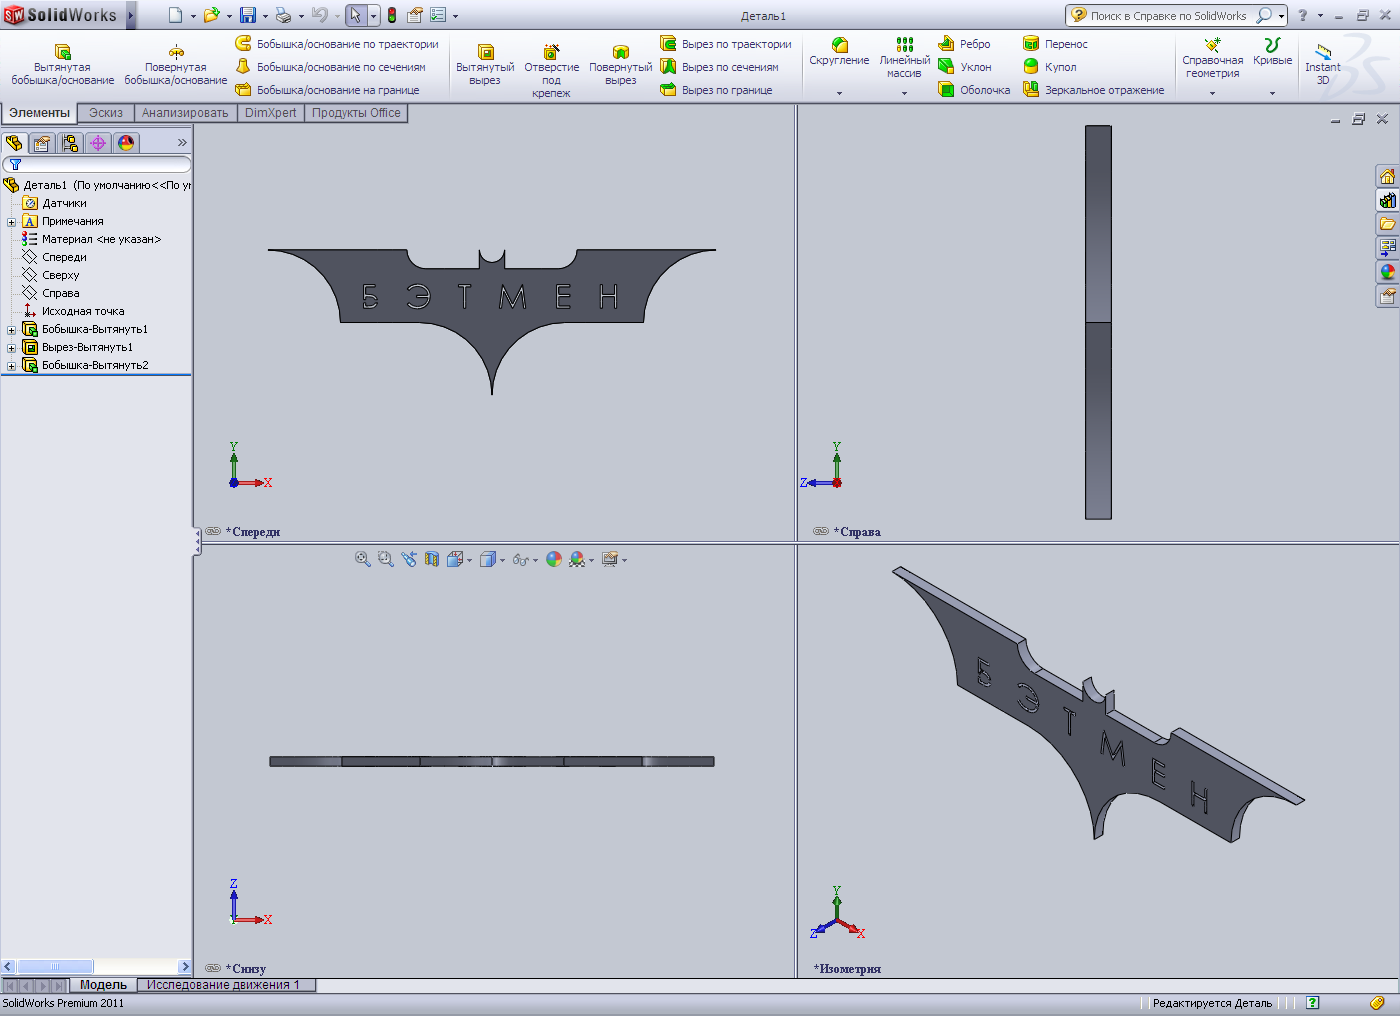Expand the Вырез-Вытянуть1 node
Viewport: 1400px width, 1016px height.
coord(11,348)
